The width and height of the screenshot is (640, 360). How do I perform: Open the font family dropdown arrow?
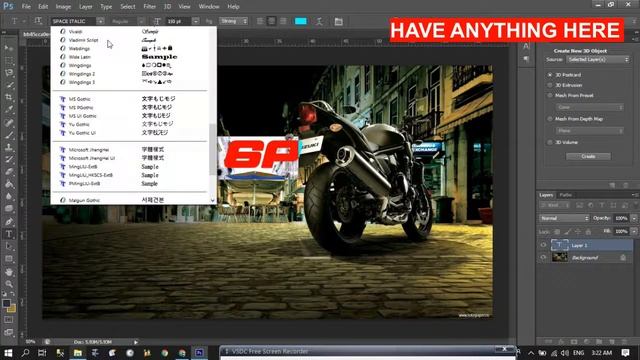100,21
